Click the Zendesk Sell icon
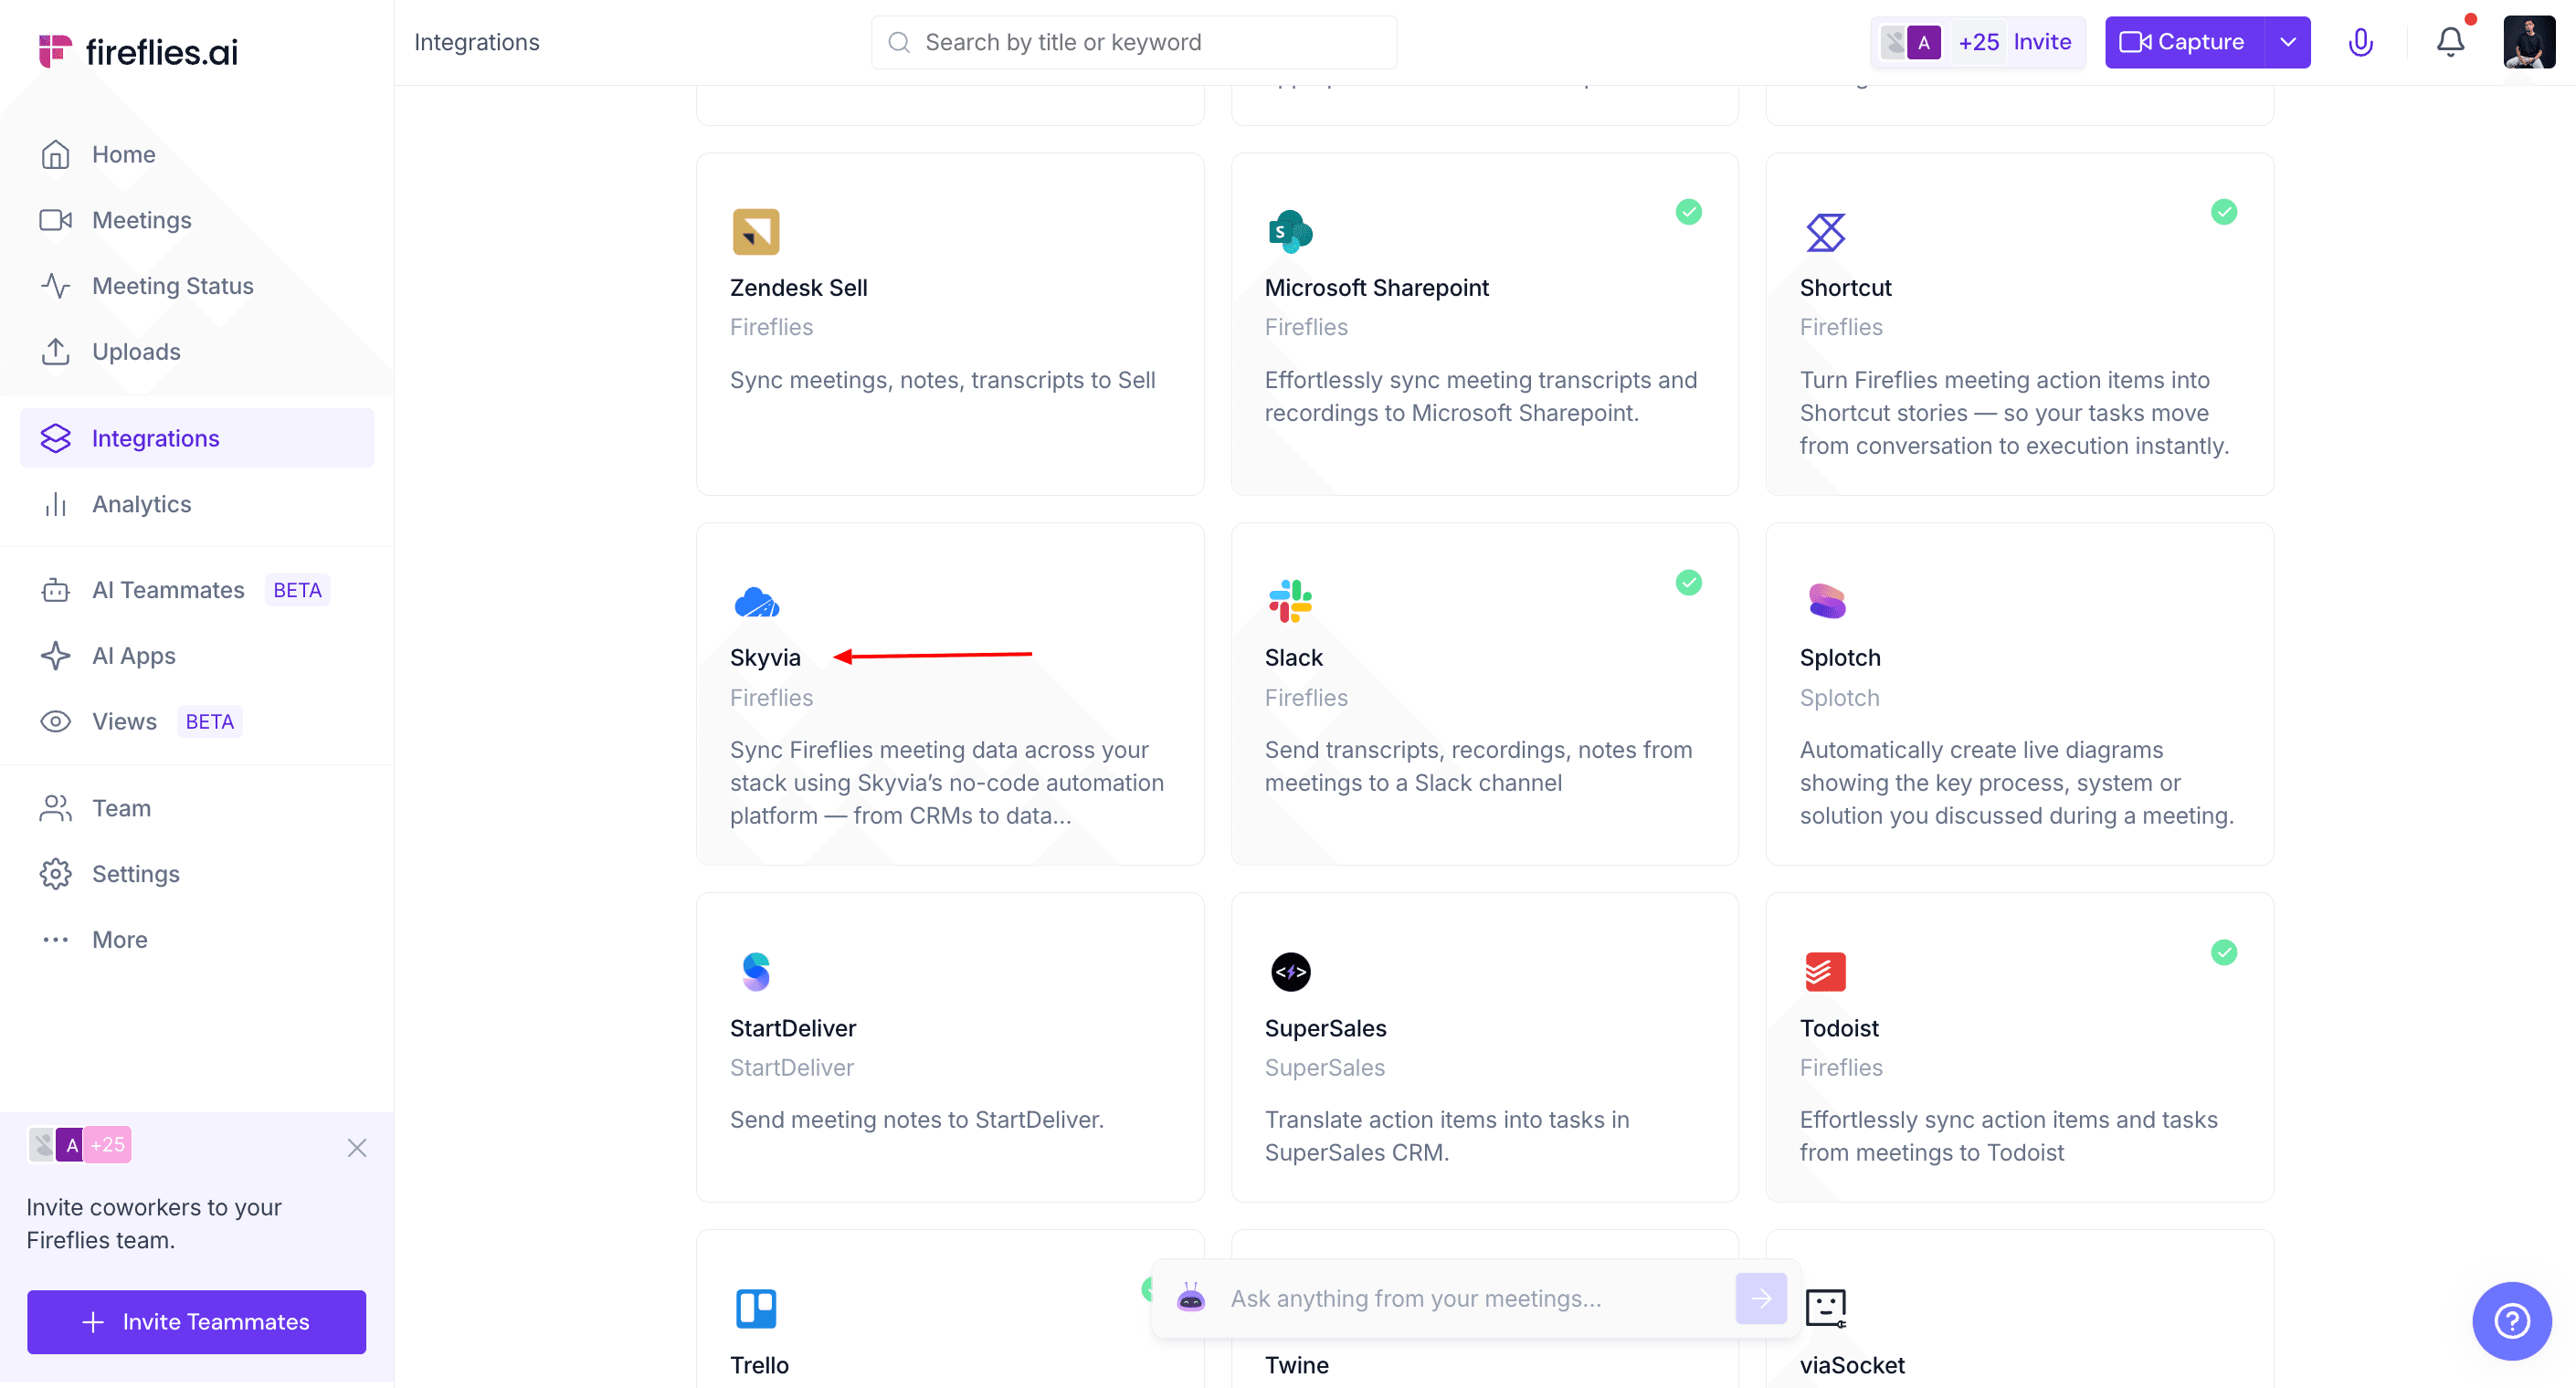 [x=756, y=231]
